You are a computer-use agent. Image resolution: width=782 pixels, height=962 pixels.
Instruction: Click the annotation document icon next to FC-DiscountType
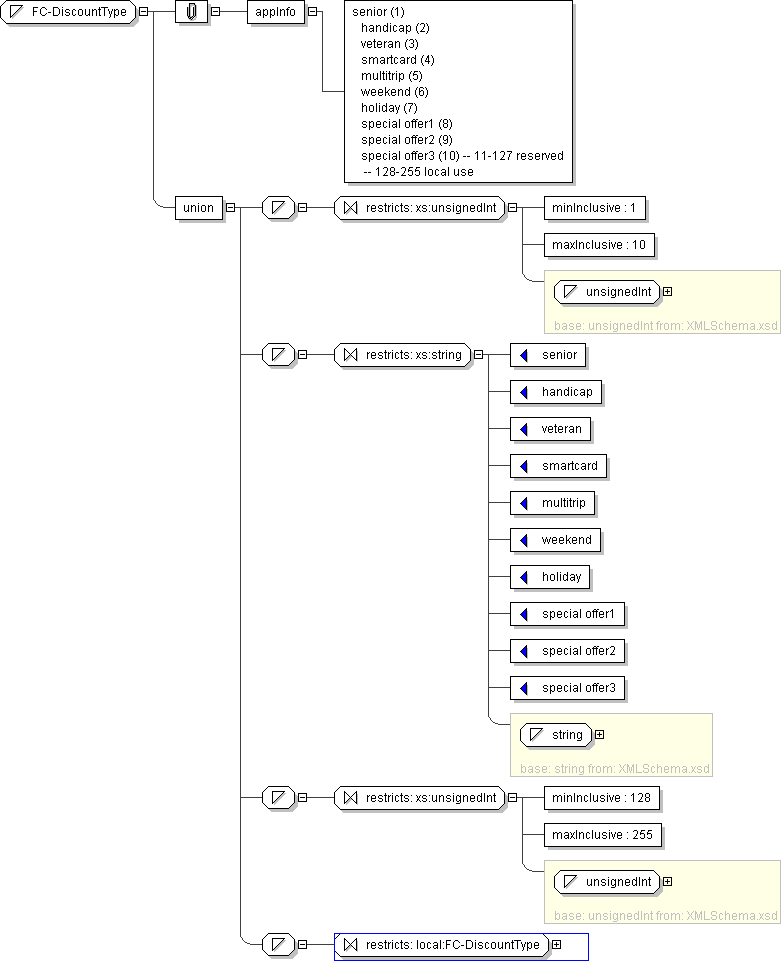[191, 12]
